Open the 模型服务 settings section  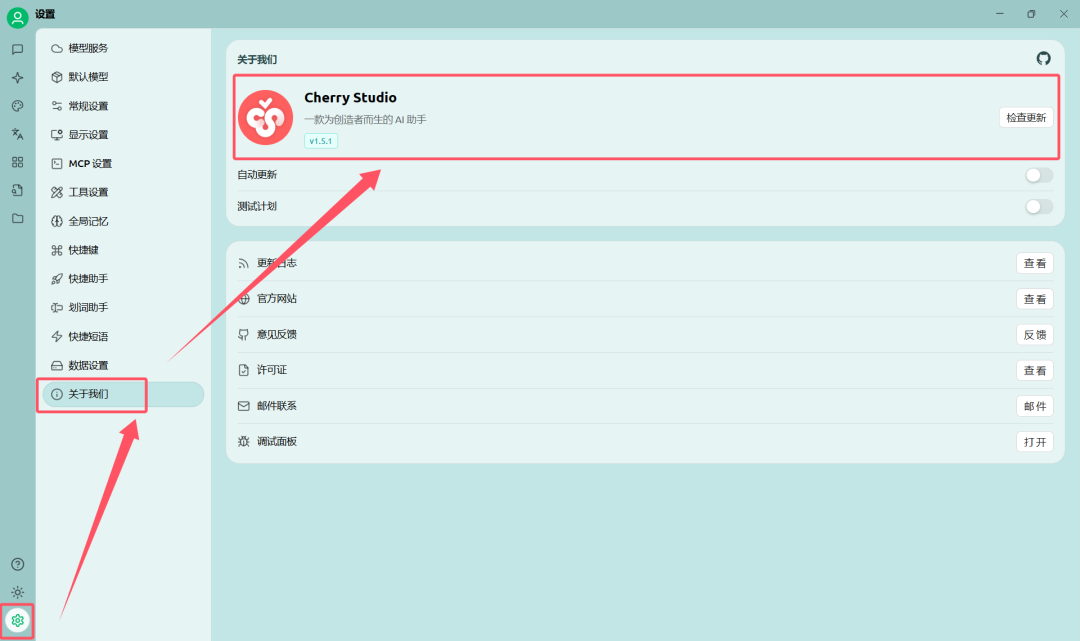click(123, 48)
